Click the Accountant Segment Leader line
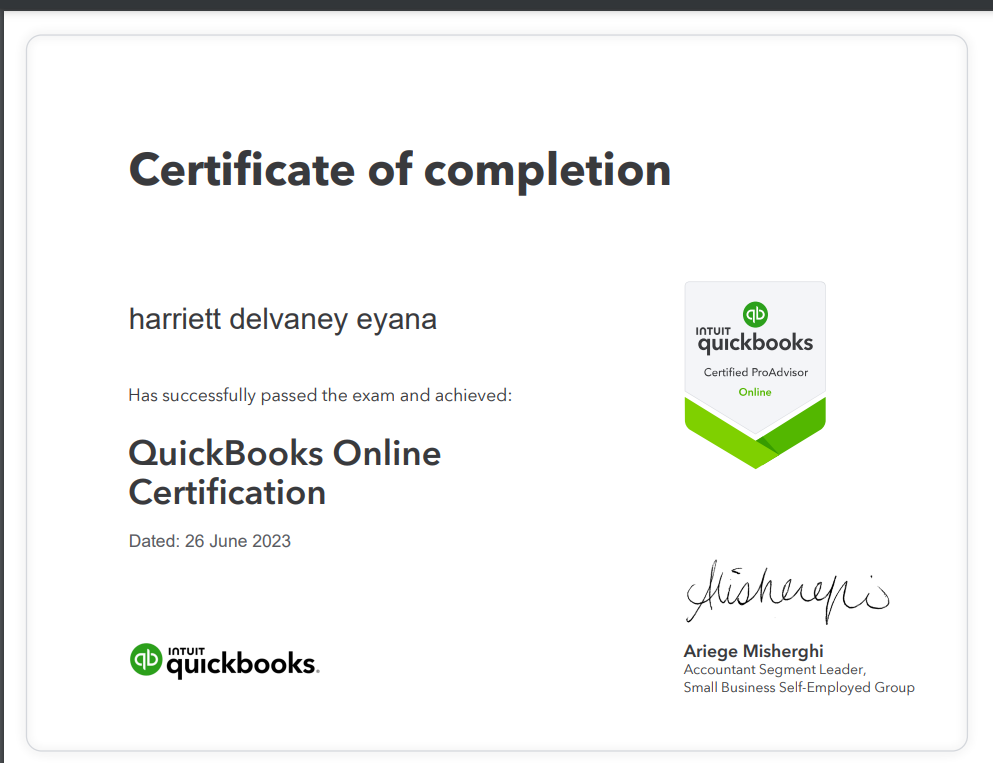Image resolution: width=993 pixels, height=763 pixels. 775,669
